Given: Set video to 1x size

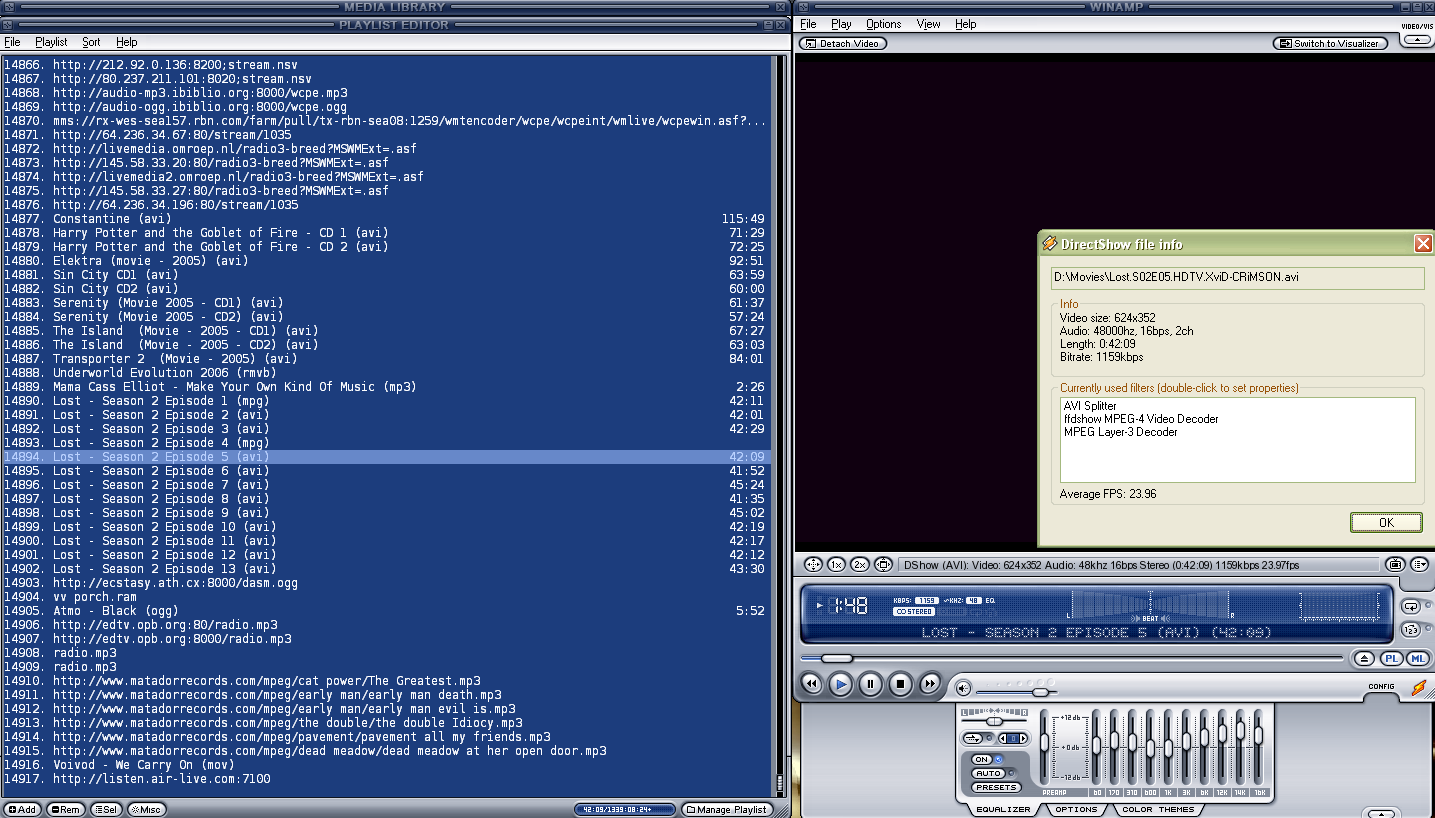Looking at the screenshot, I should click(x=836, y=565).
